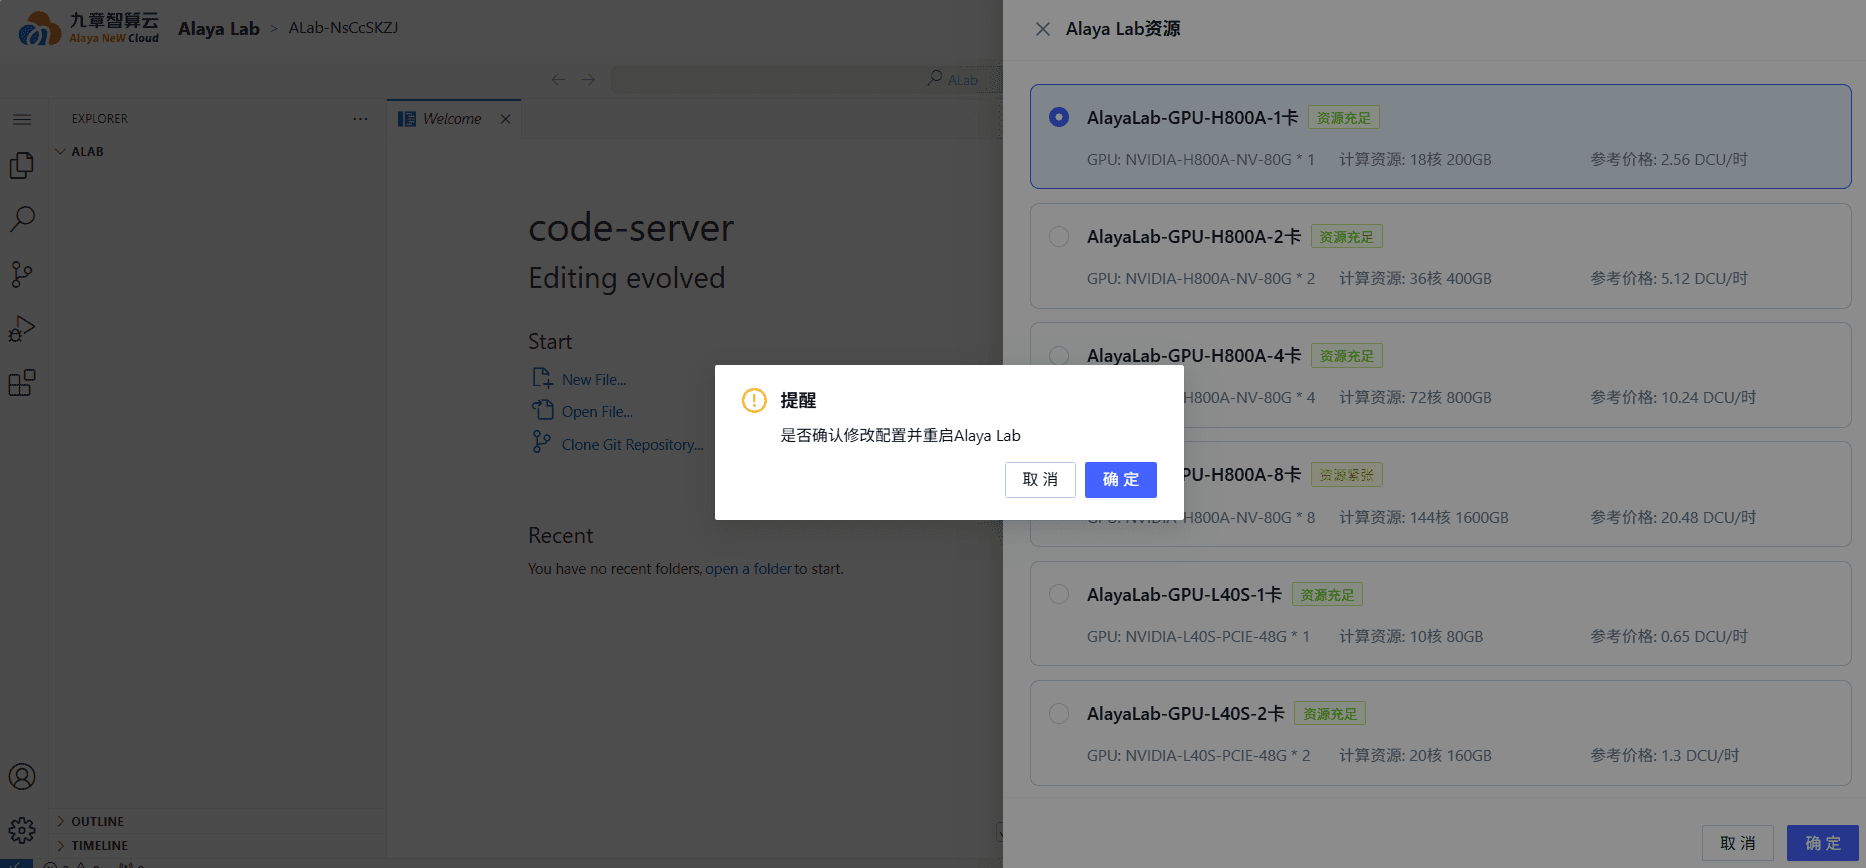Open Manage gear icon in activity bar
The image size is (1866, 868).
[x=22, y=830]
